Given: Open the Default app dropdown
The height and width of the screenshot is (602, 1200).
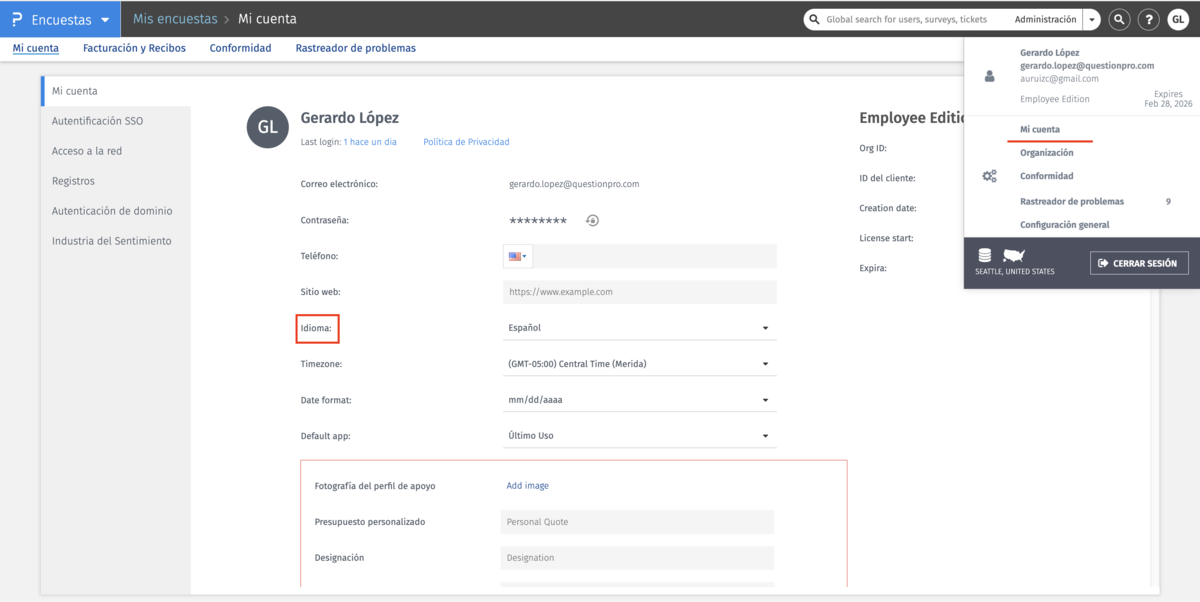Looking at the screenshot, I should point(640,436).
